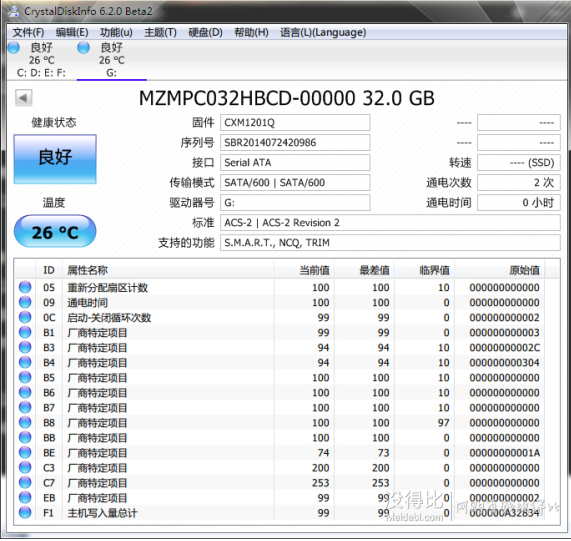Click the S.M.A.R.T., NCQ, TRIM features field
This screenshot has width=571, height=541.
pyautogui.click(x=390, y=243)
